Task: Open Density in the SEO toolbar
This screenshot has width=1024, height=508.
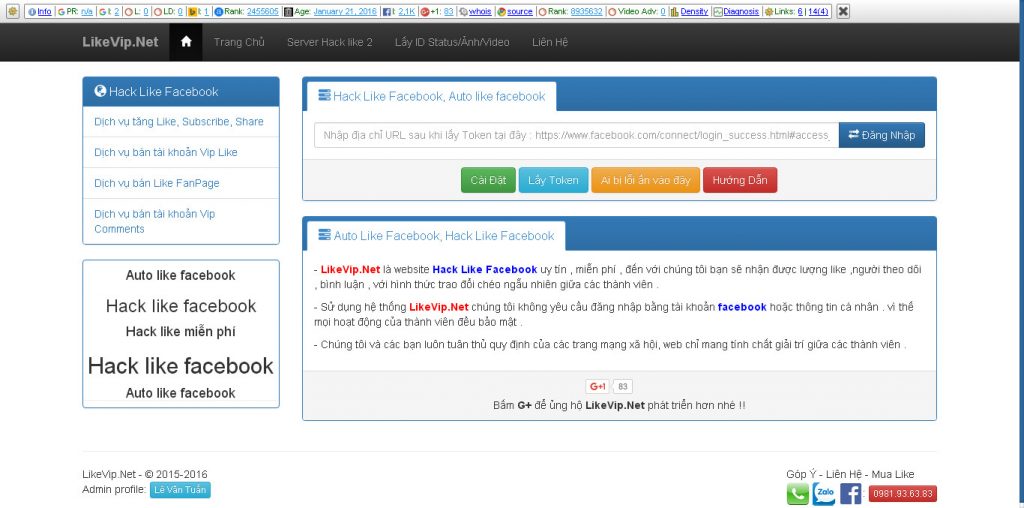Action: [x=694, y=11]
